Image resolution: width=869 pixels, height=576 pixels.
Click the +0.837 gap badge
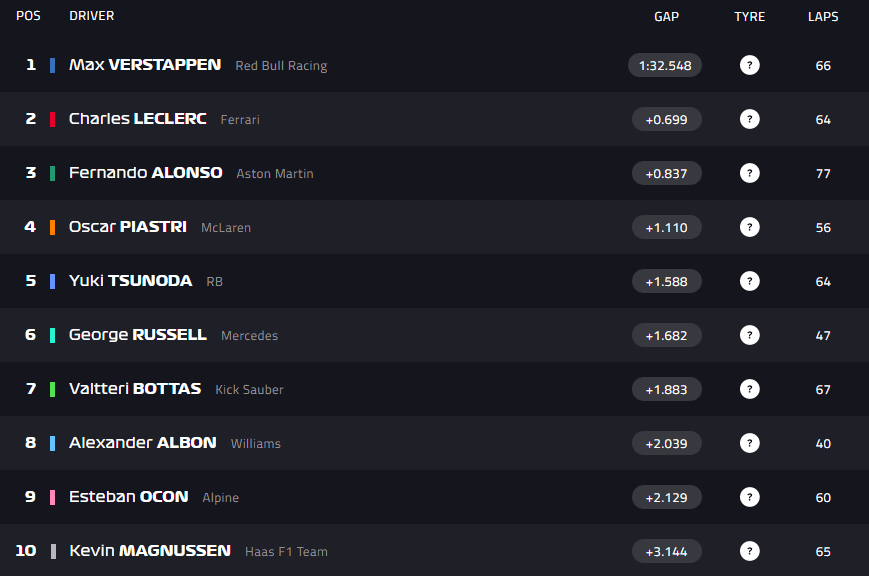(667, 174)
